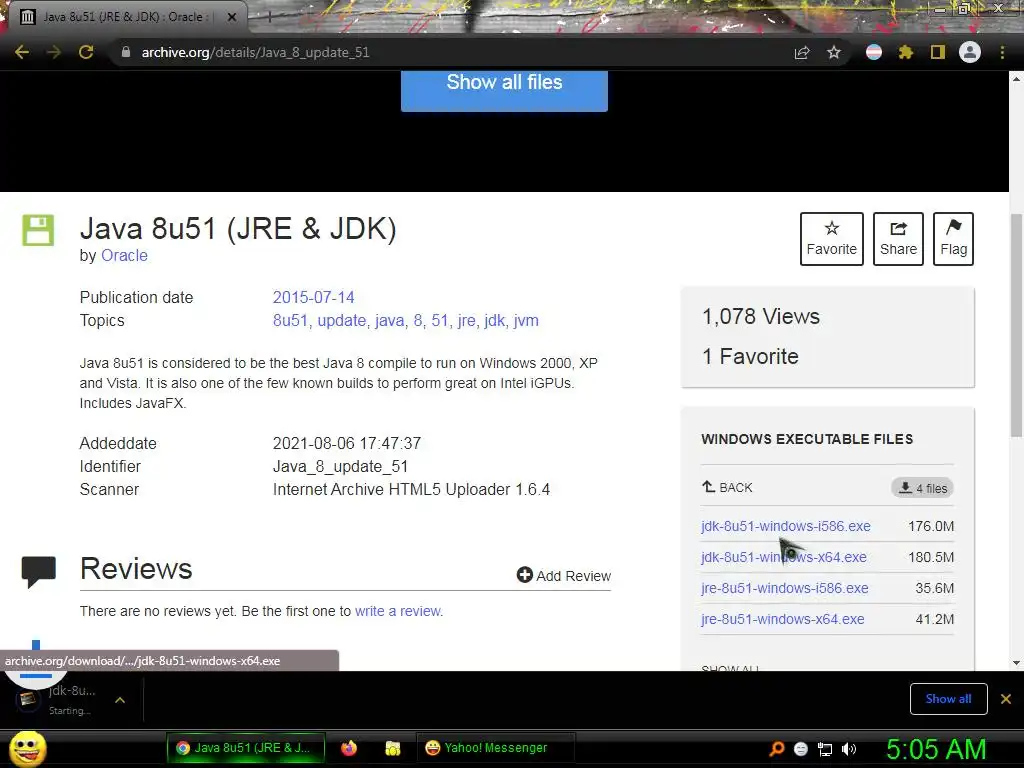This screenshot has width=1024, height=768.
Task: Go back with the browser back arrow
Action: pyautogui.click(x=22, y=52)
